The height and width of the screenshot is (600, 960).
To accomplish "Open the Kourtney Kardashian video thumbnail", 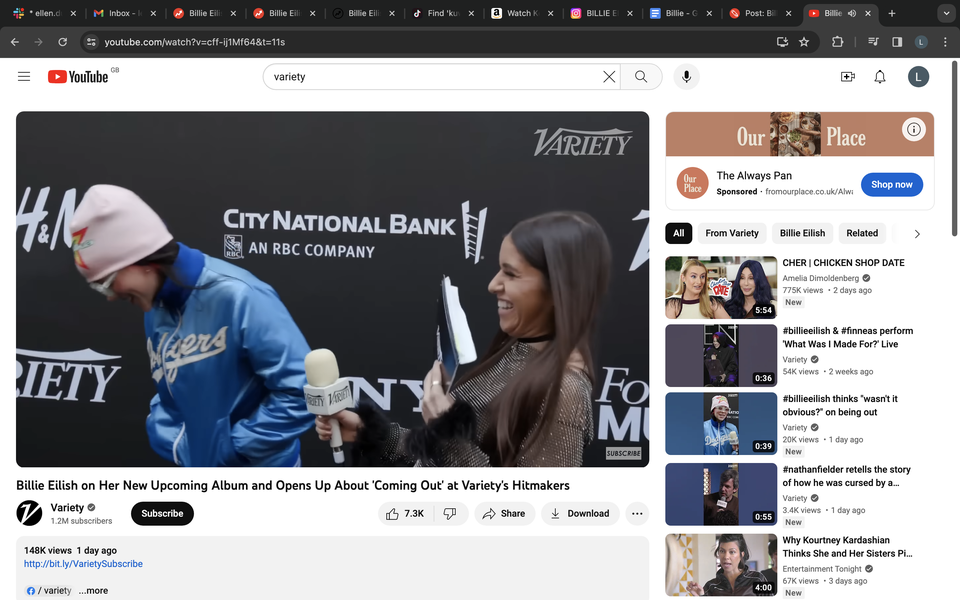I will 721,564.
